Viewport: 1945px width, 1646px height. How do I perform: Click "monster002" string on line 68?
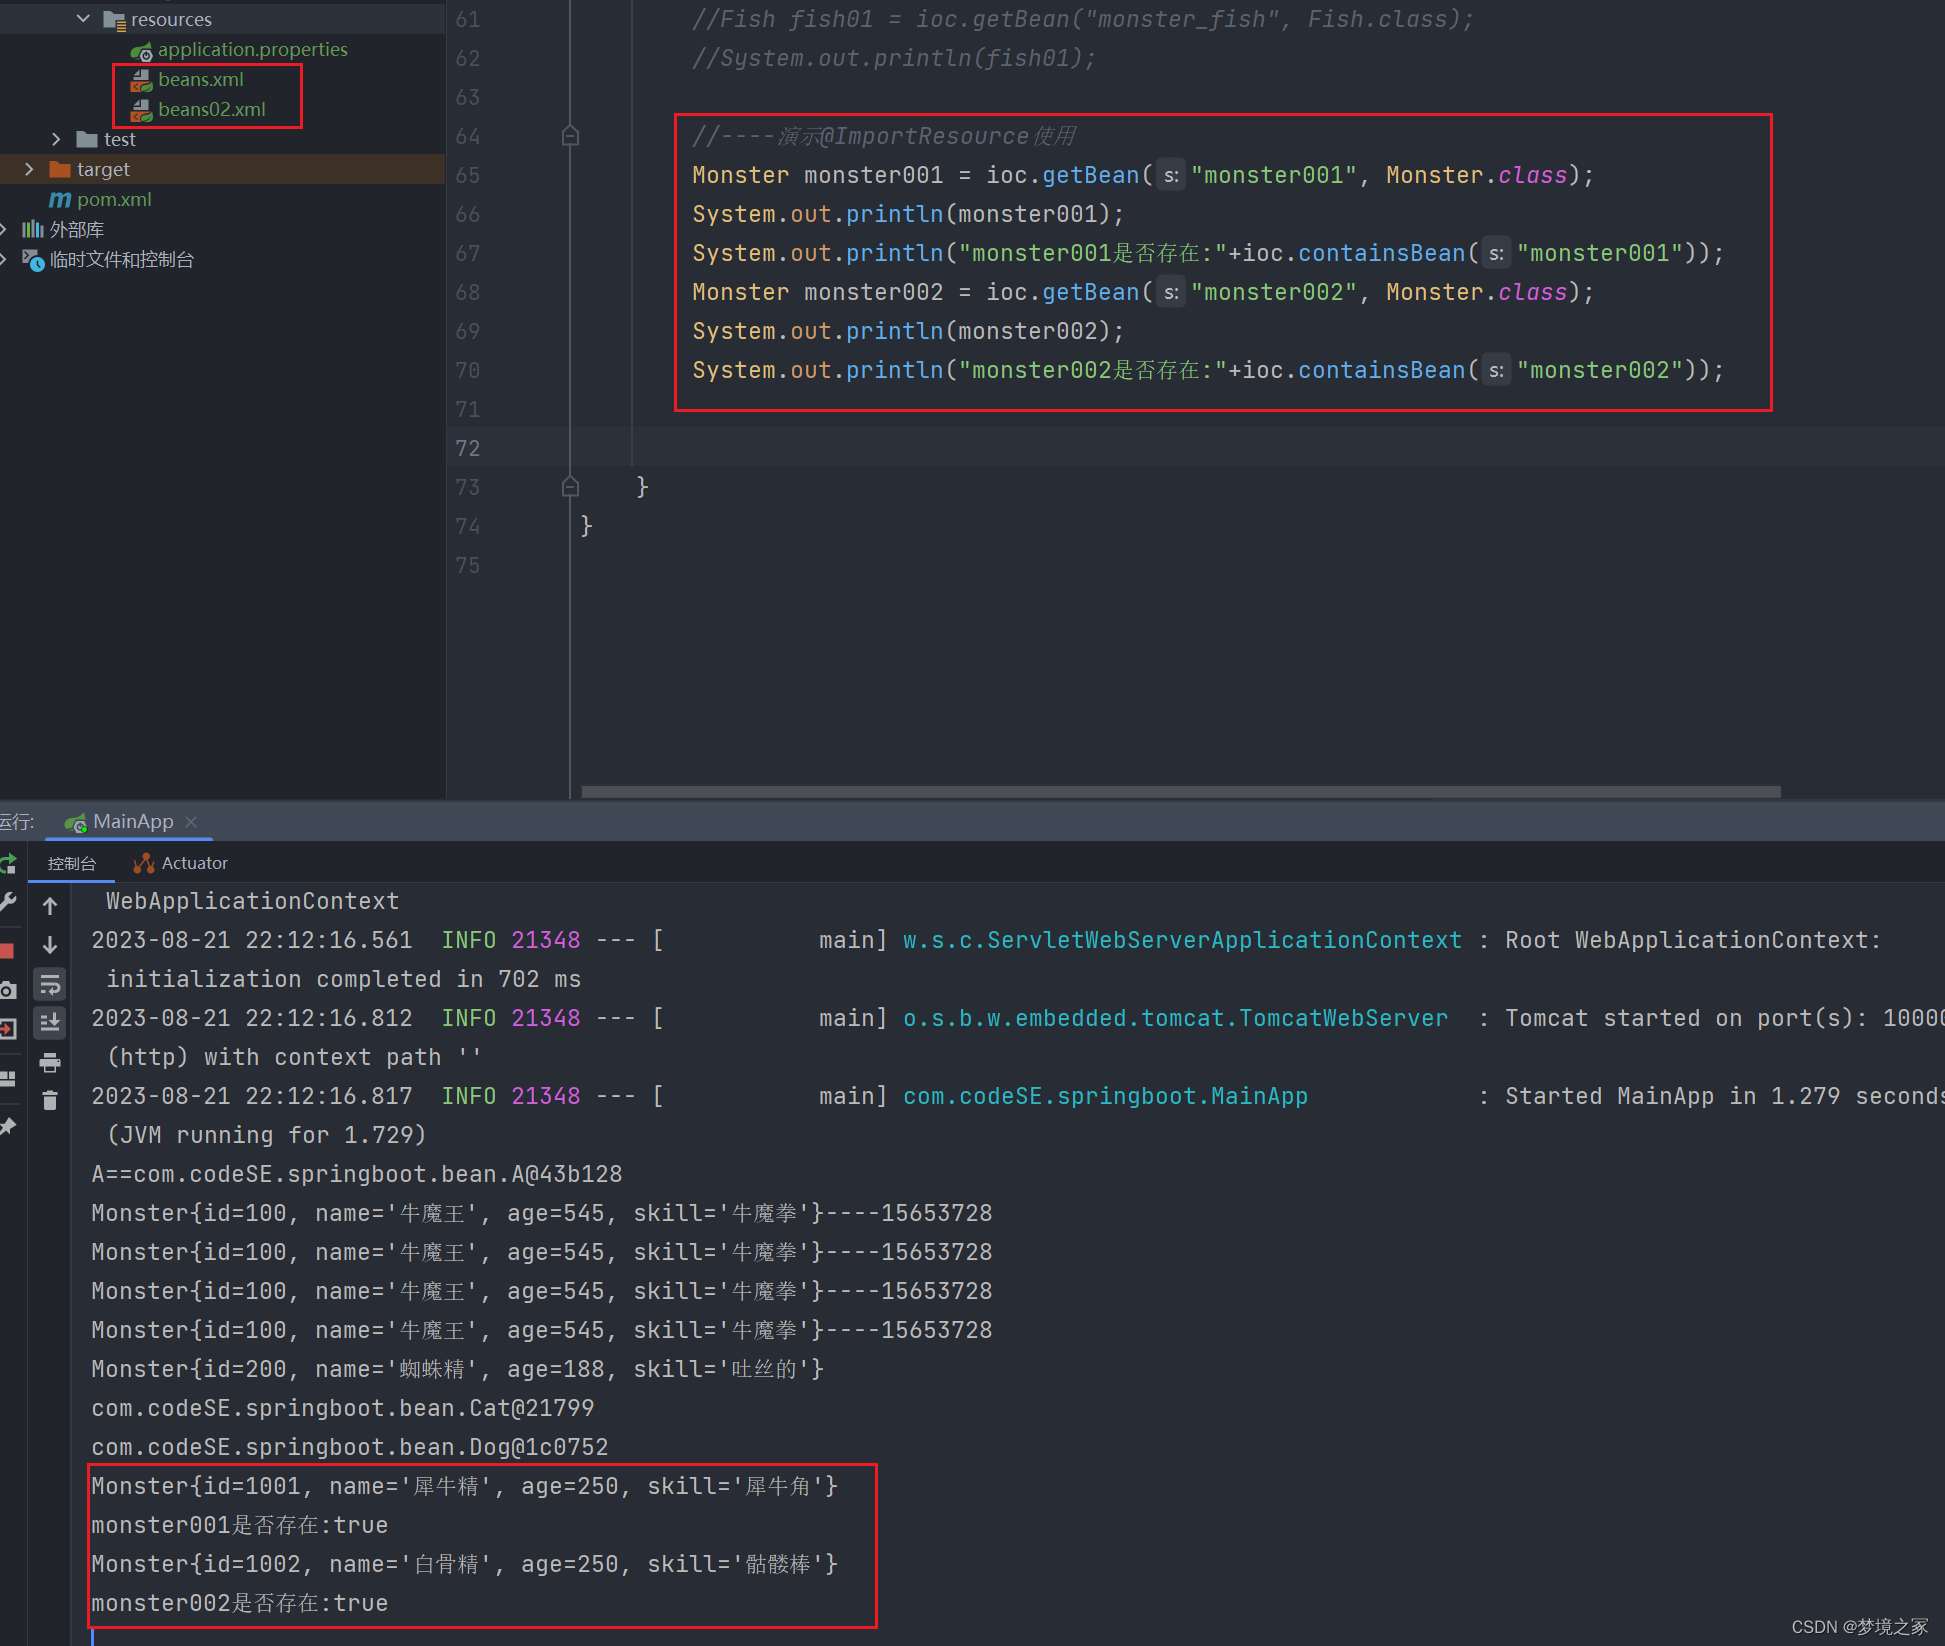[1274, 292]
